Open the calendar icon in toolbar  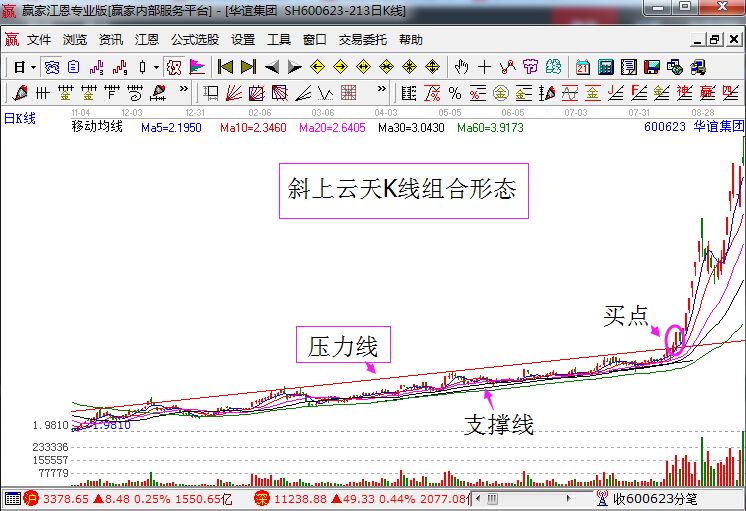click(x=583, y=67)
